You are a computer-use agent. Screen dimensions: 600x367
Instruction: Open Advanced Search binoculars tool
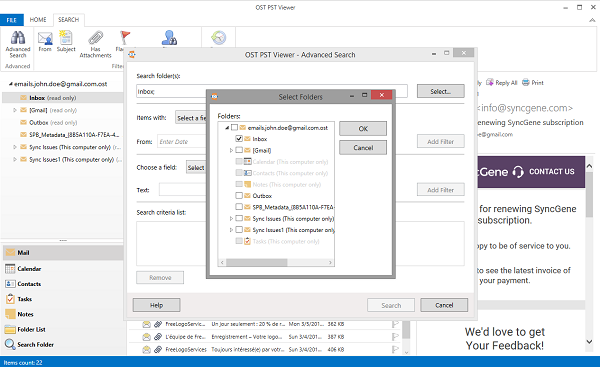18,44
